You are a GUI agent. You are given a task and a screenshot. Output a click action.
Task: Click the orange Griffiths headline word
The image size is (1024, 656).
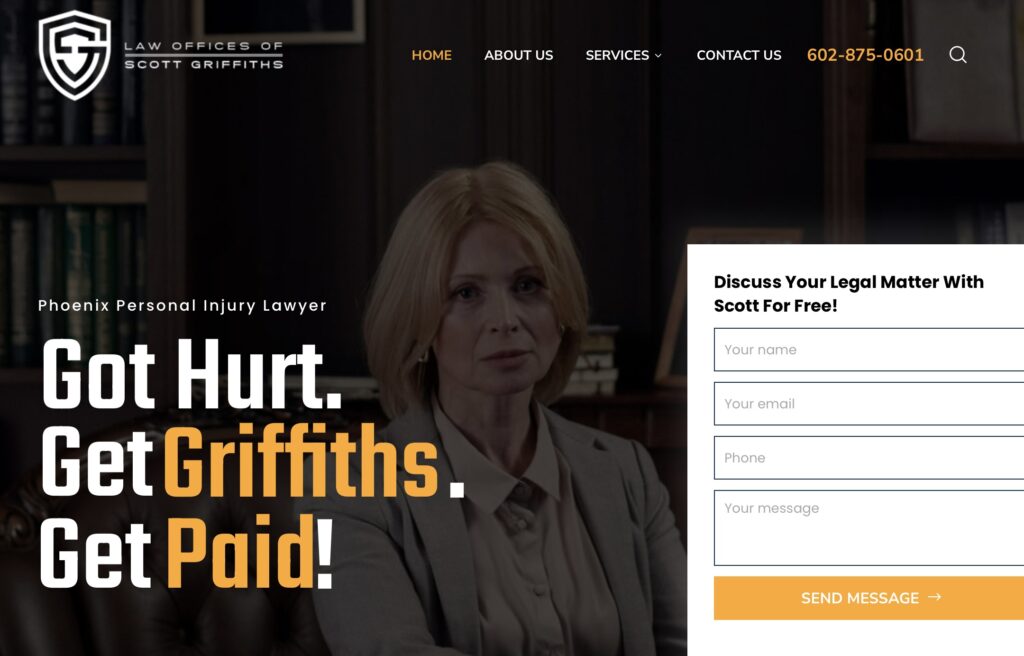301,461
